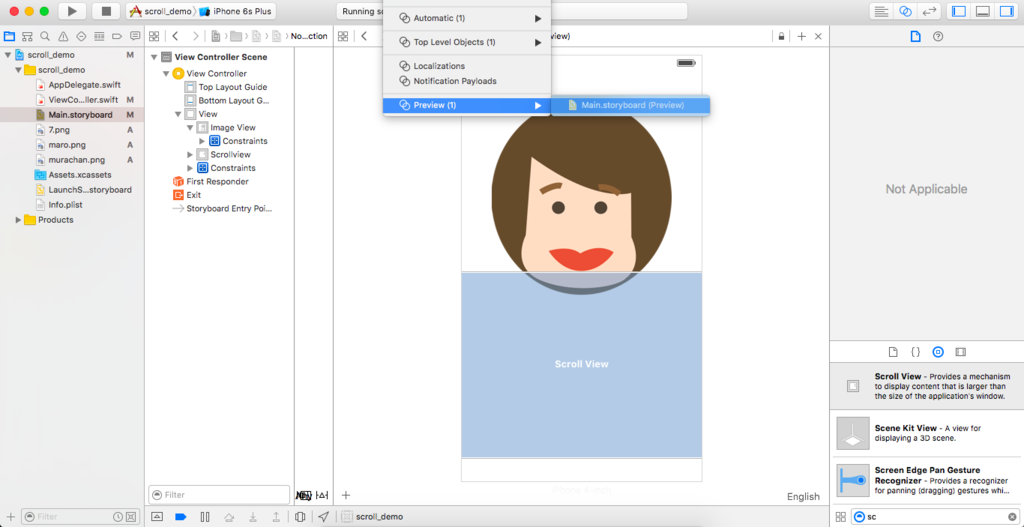This screenshot has height=527, width=1024.
Task: Open the related items grid menu
Action: pyautogui.click(x=154, y=36)
